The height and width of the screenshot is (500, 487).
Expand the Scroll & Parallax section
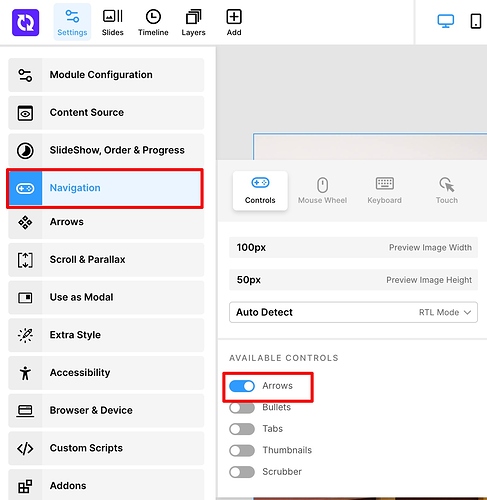pos(106,260)
